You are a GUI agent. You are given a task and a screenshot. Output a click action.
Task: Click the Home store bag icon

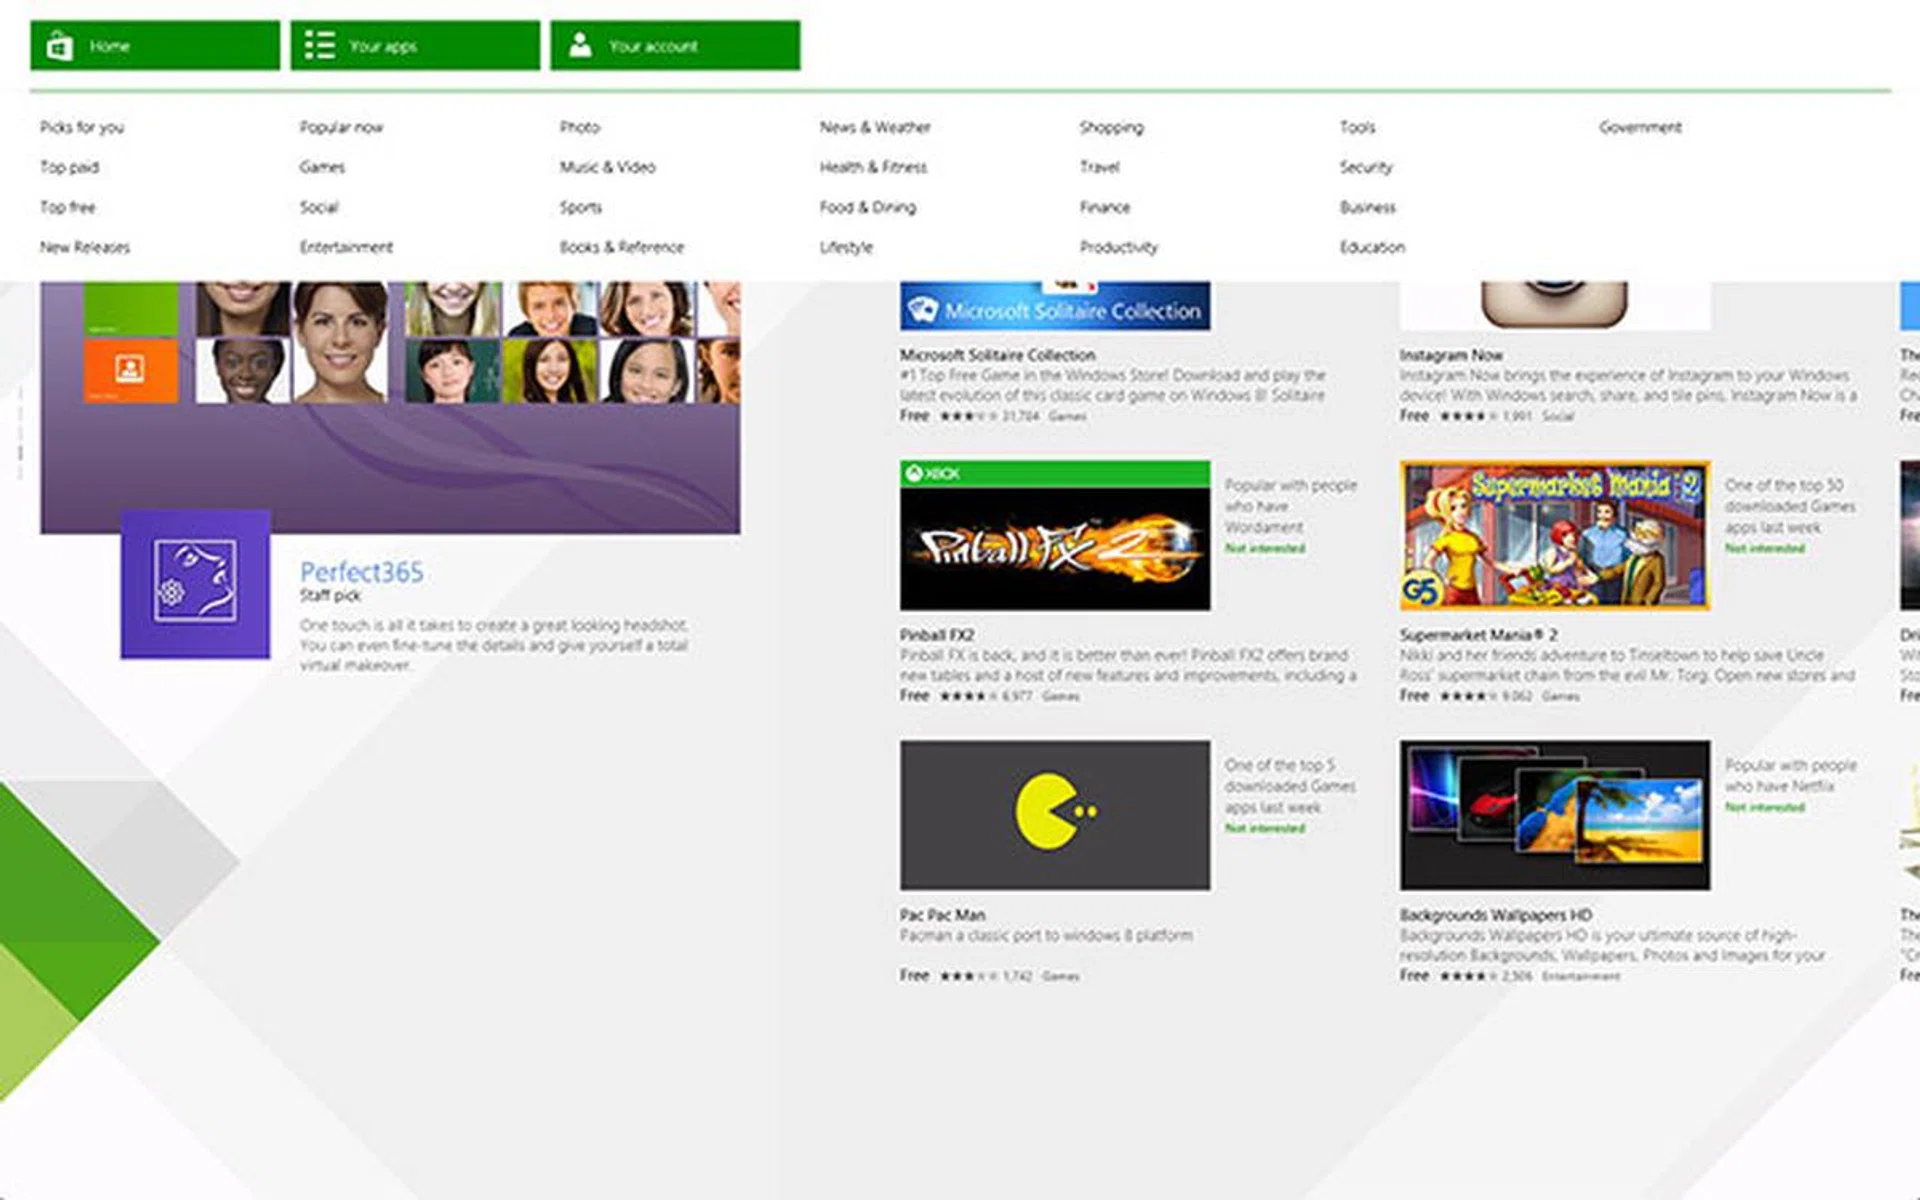tap(60, 46)
